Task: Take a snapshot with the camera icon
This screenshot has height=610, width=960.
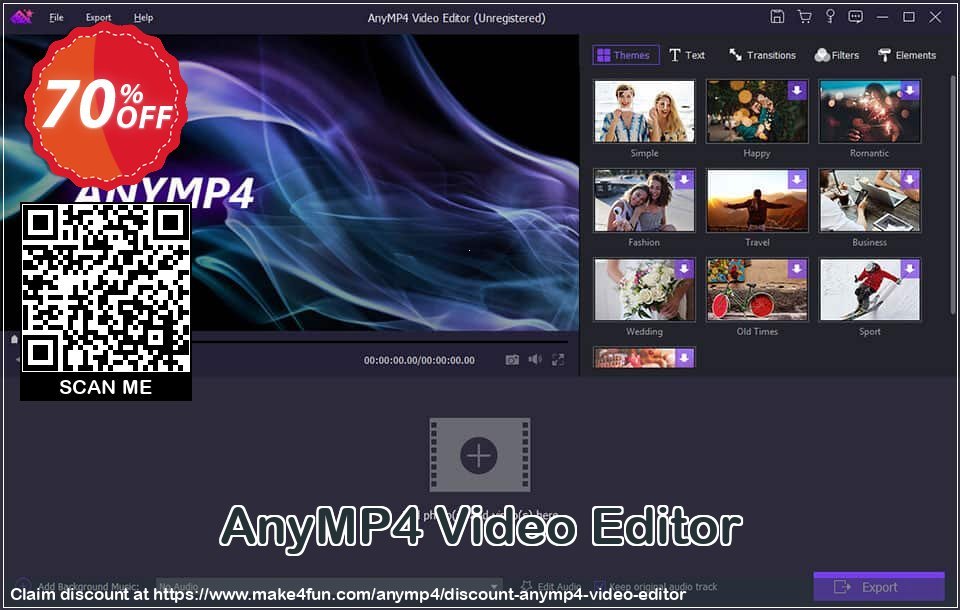Action: [x=512, y=360]
